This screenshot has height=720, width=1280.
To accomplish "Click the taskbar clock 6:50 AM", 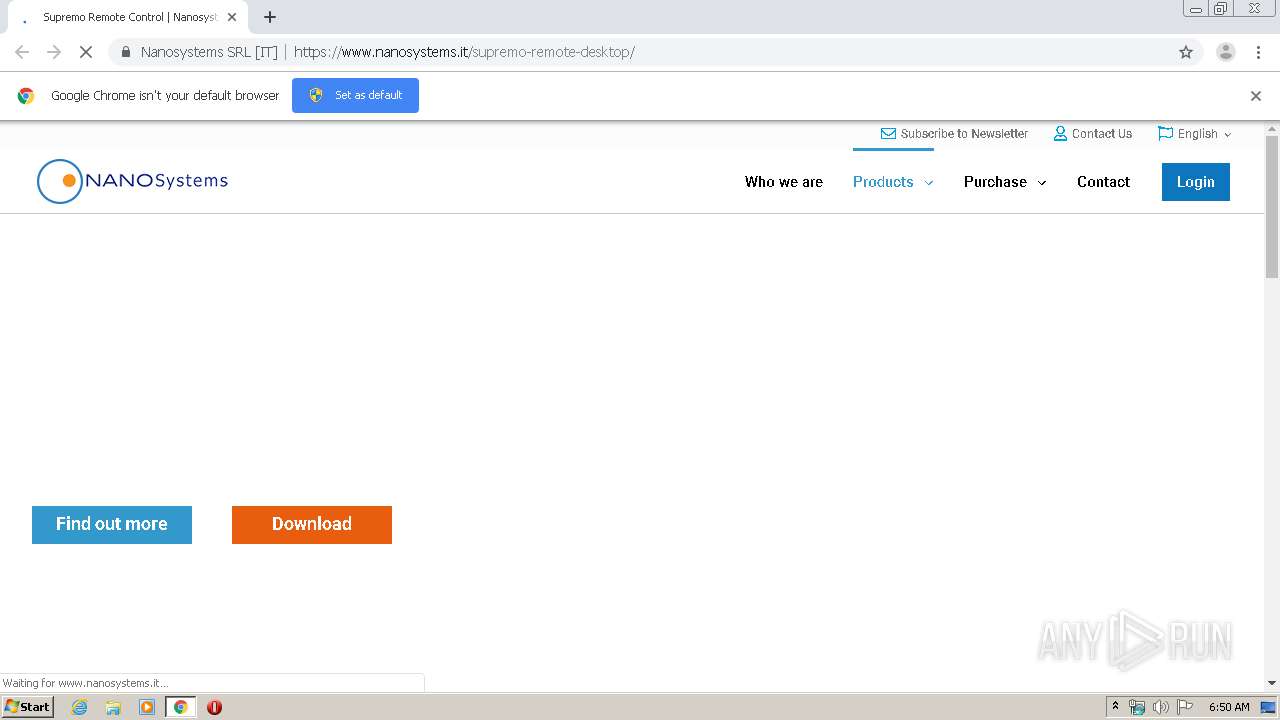I will coord(1229,707).
